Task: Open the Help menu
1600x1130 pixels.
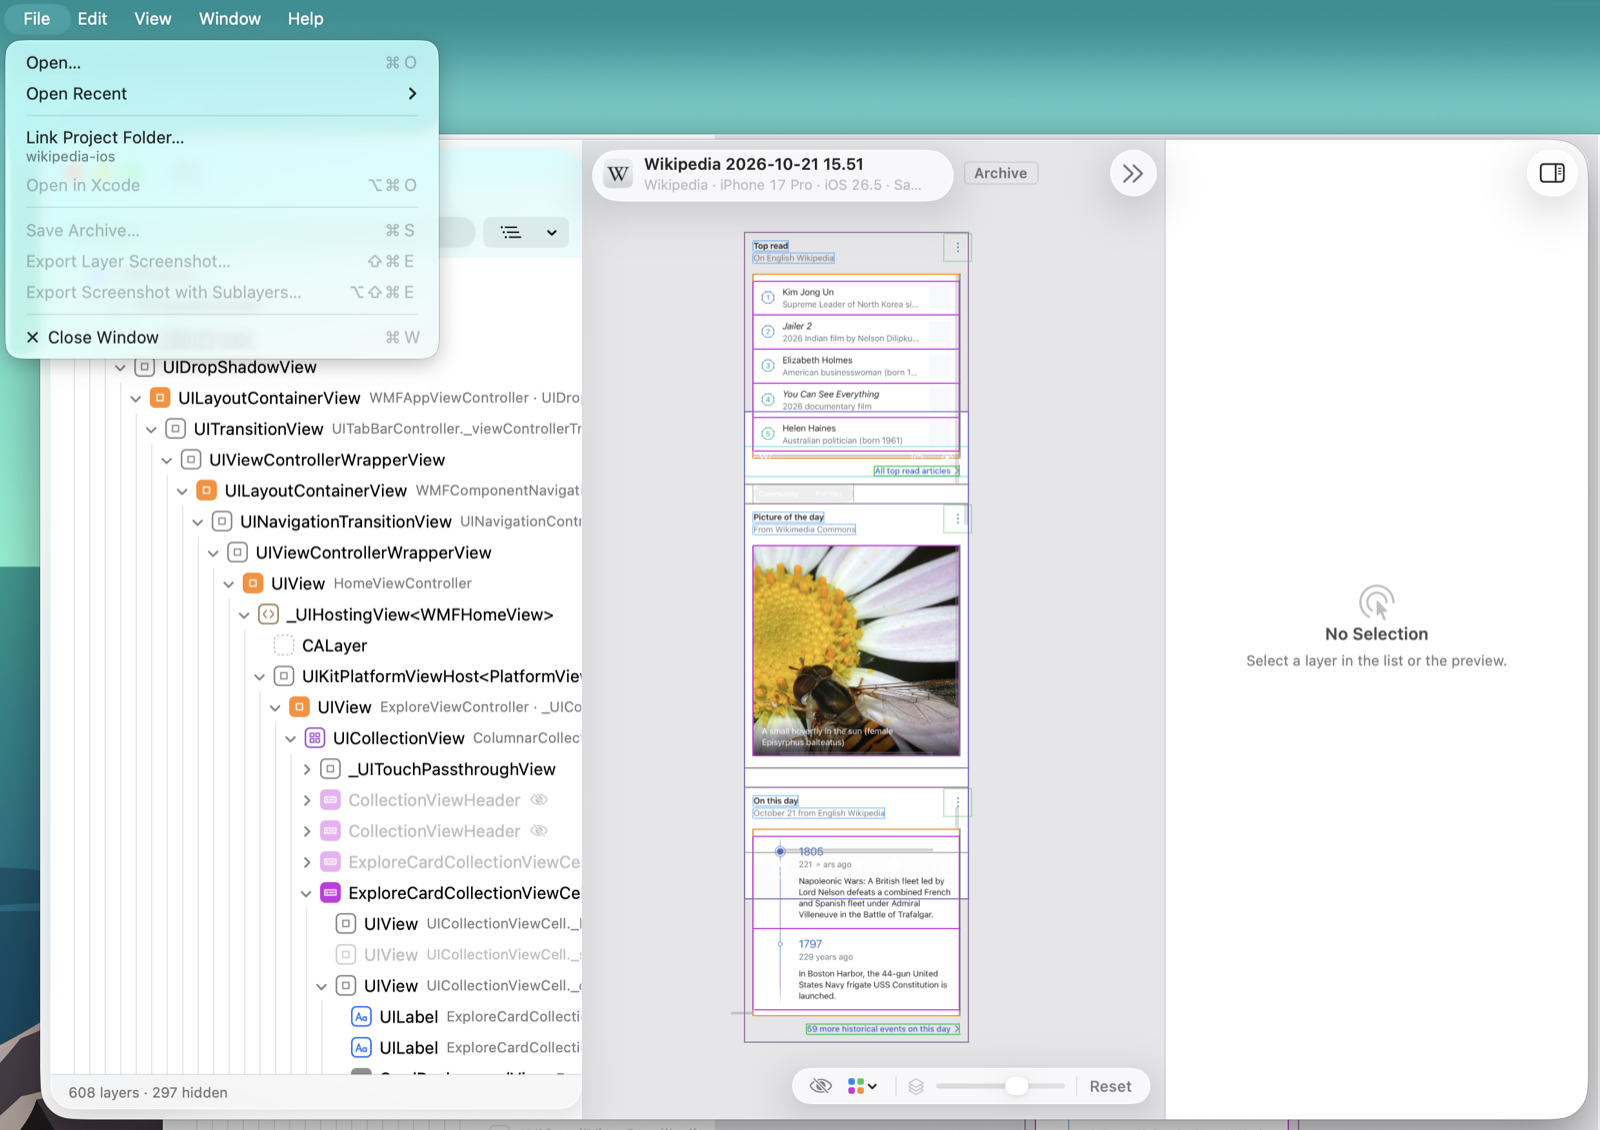Action: click(x=306, y=19)
